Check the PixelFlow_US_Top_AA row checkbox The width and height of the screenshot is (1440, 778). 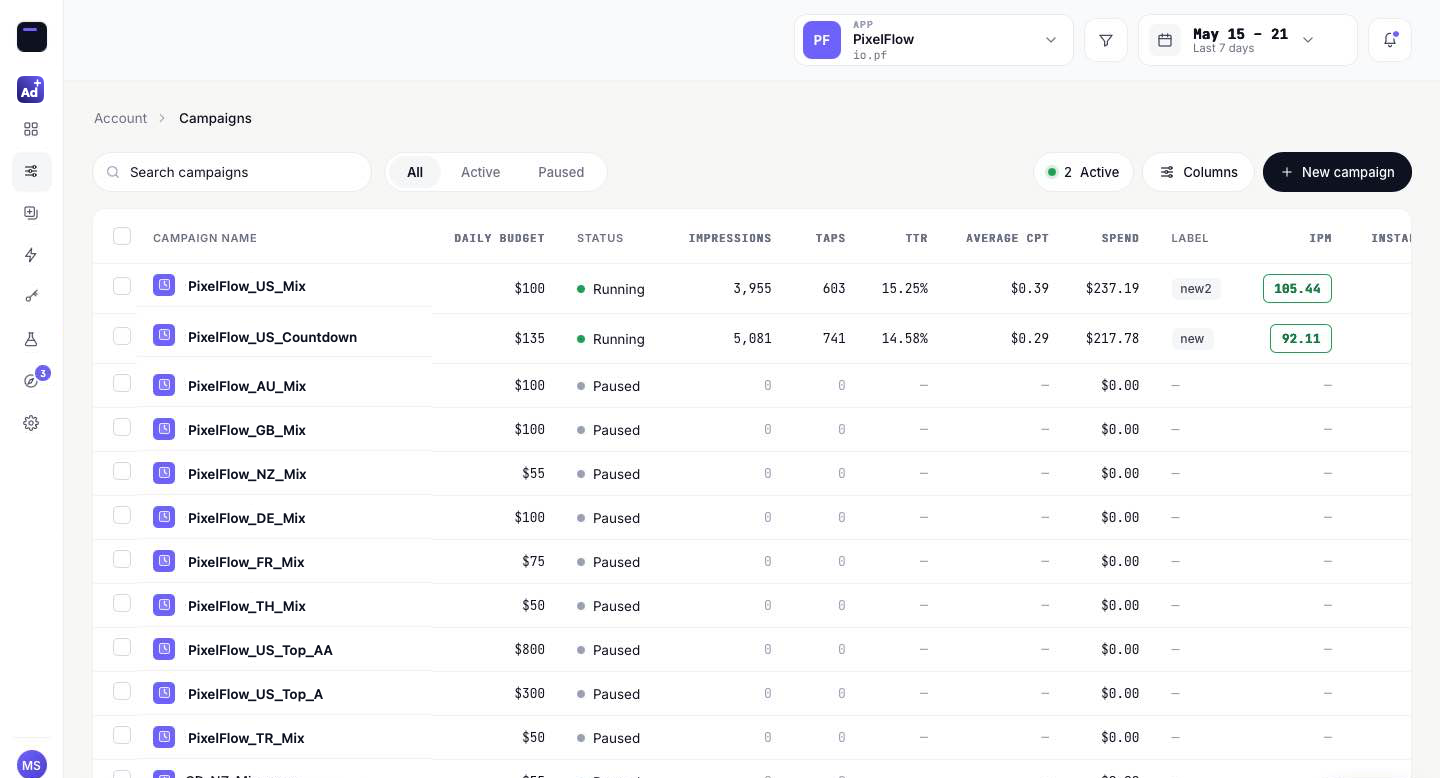[122, 647]
